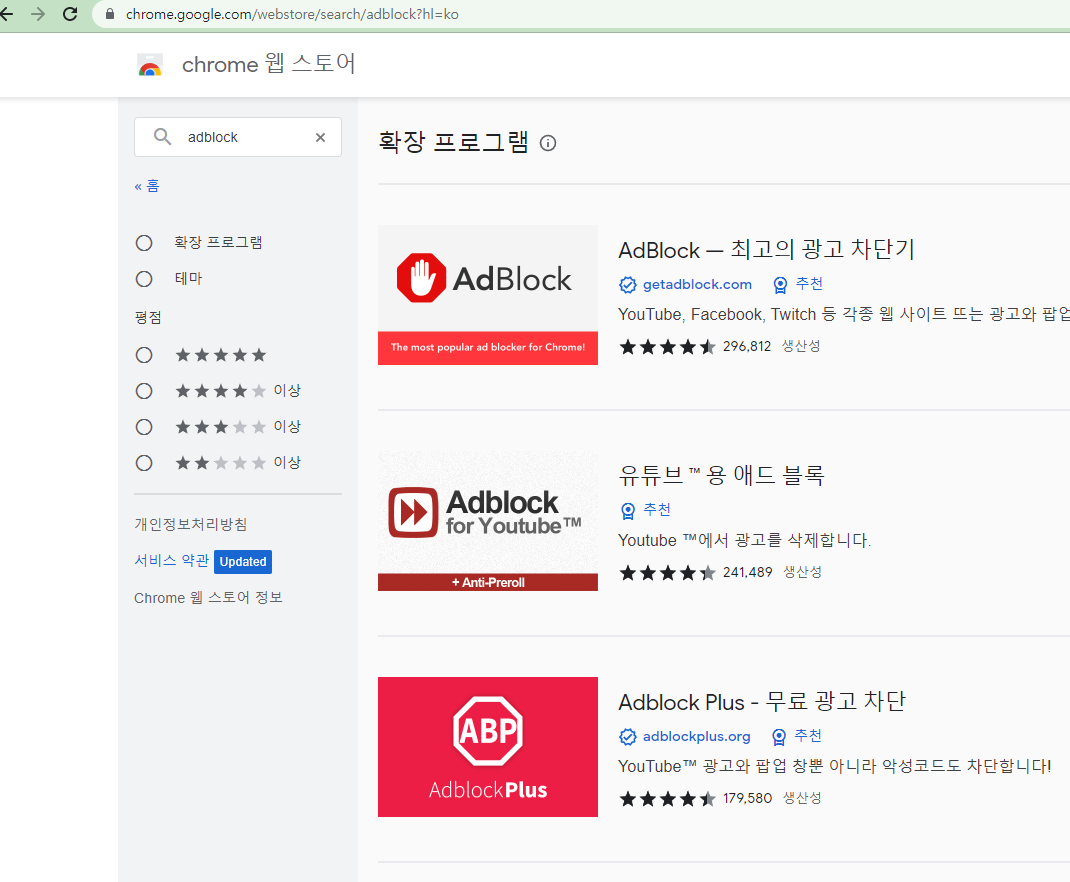Click the 평점 section label

[148, 317]
